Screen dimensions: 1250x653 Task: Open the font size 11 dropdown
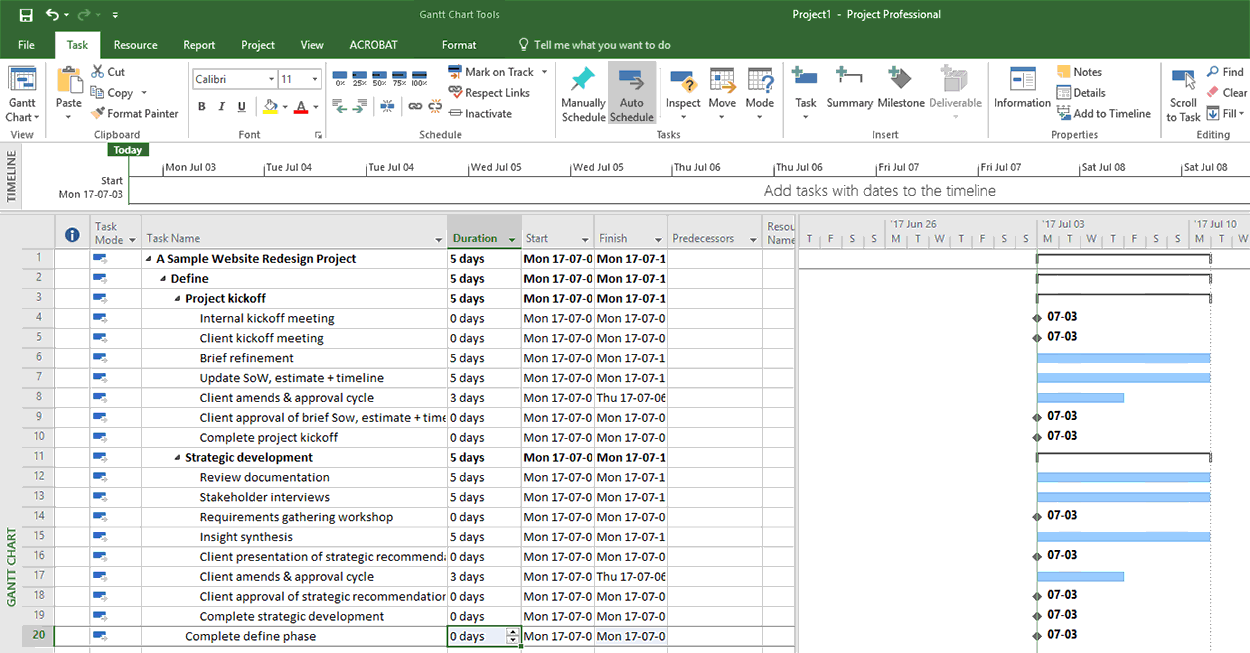pyautogui.click(x=315, y=79)
